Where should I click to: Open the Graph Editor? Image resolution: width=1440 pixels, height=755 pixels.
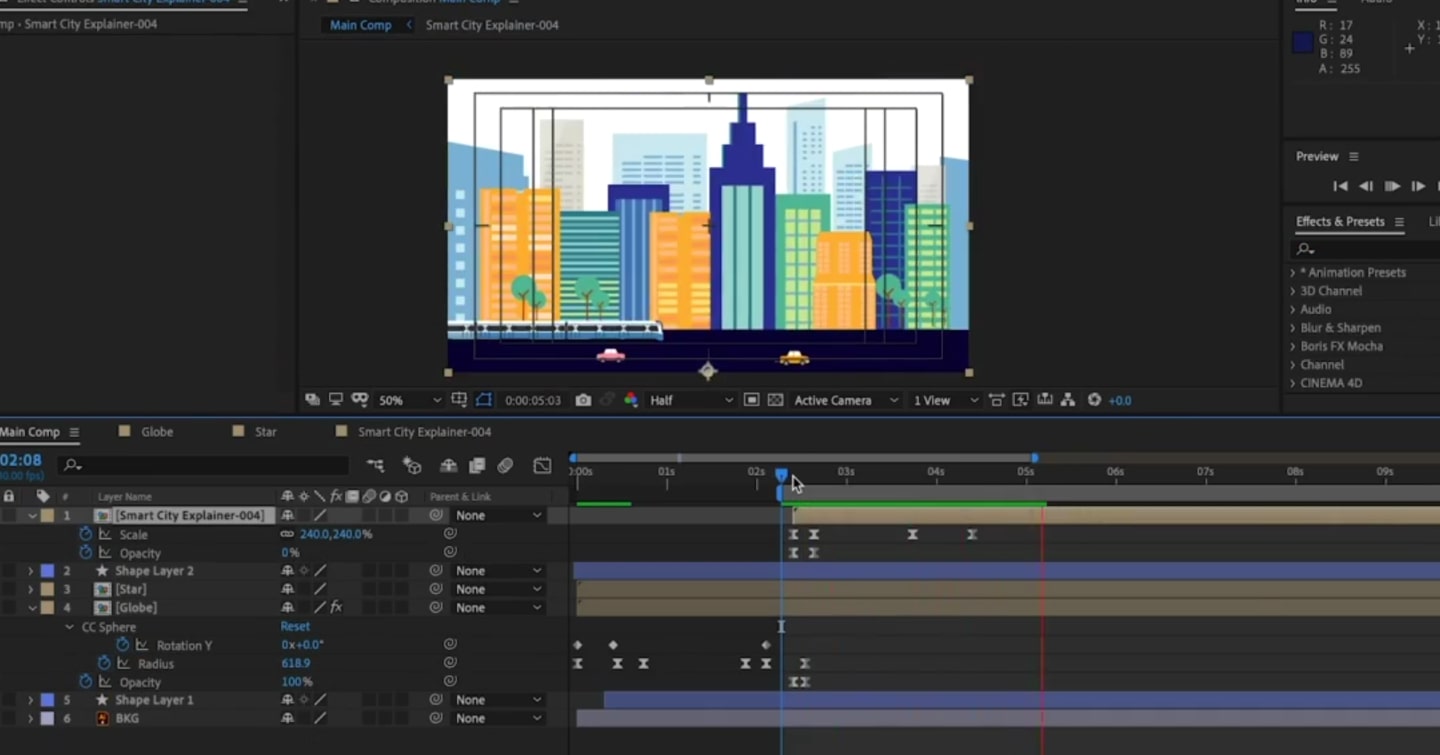pos(543,465)
